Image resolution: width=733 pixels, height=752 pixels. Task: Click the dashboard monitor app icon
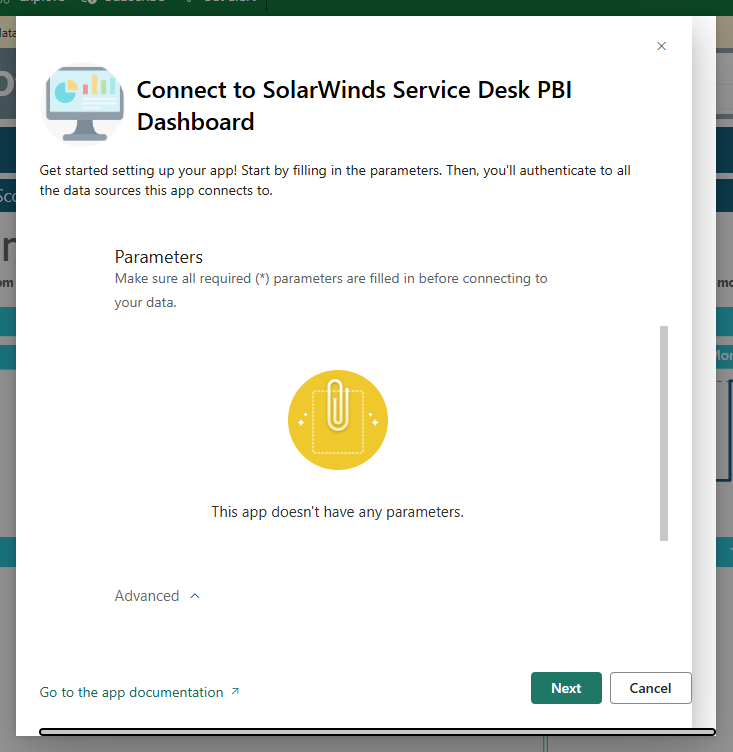[84, 104]
